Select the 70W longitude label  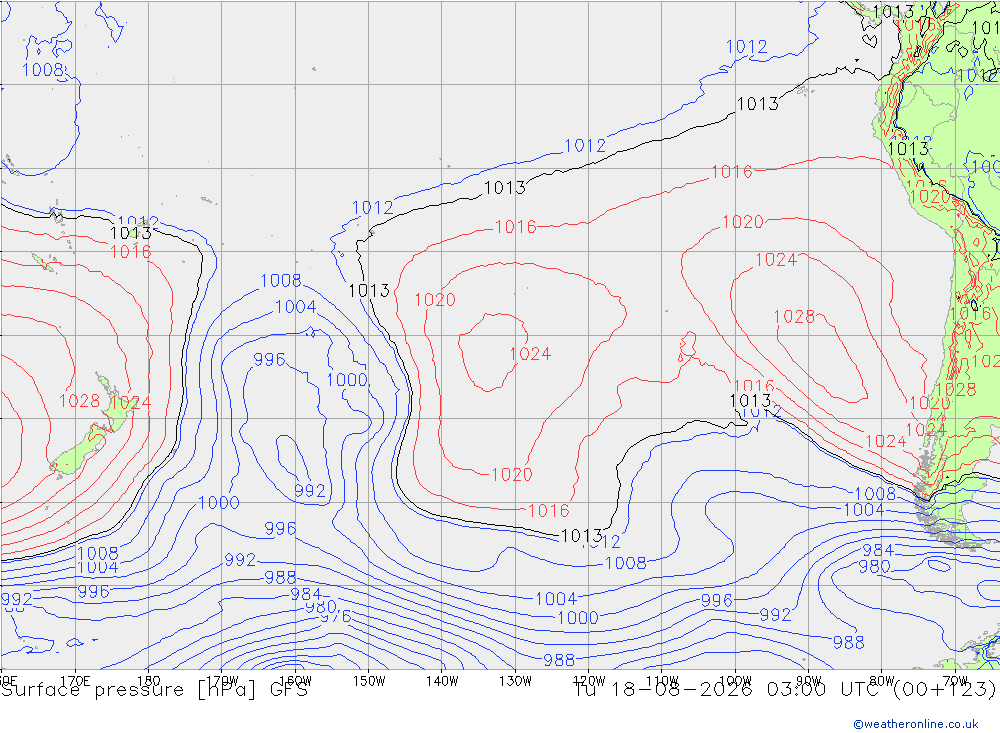(955, 681)
